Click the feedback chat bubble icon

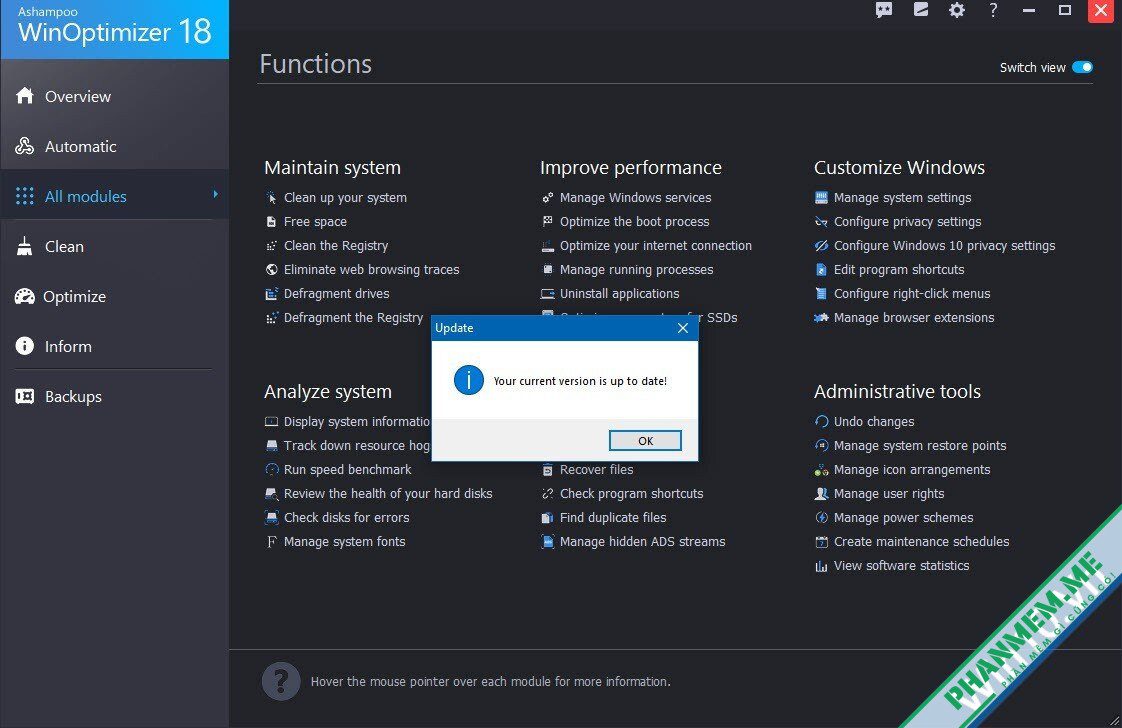[x=884, y=10]
